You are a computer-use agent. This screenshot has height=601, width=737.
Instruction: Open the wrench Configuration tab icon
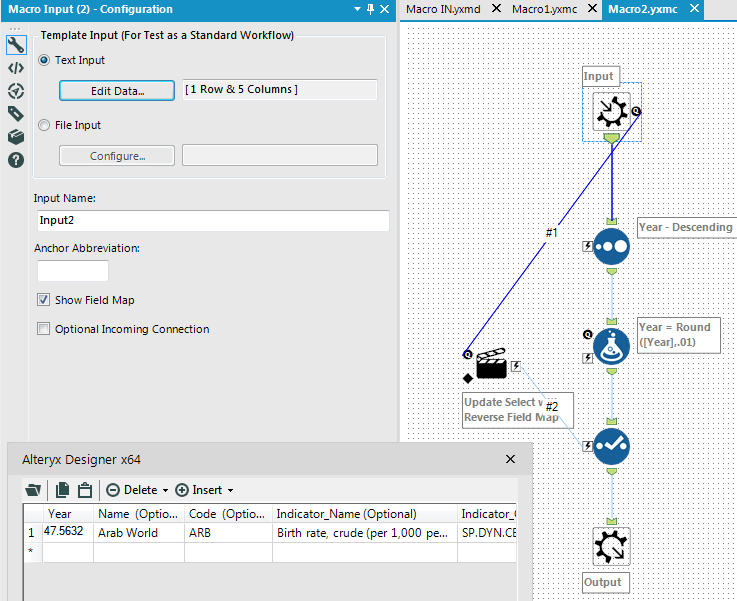coord(16,46)
